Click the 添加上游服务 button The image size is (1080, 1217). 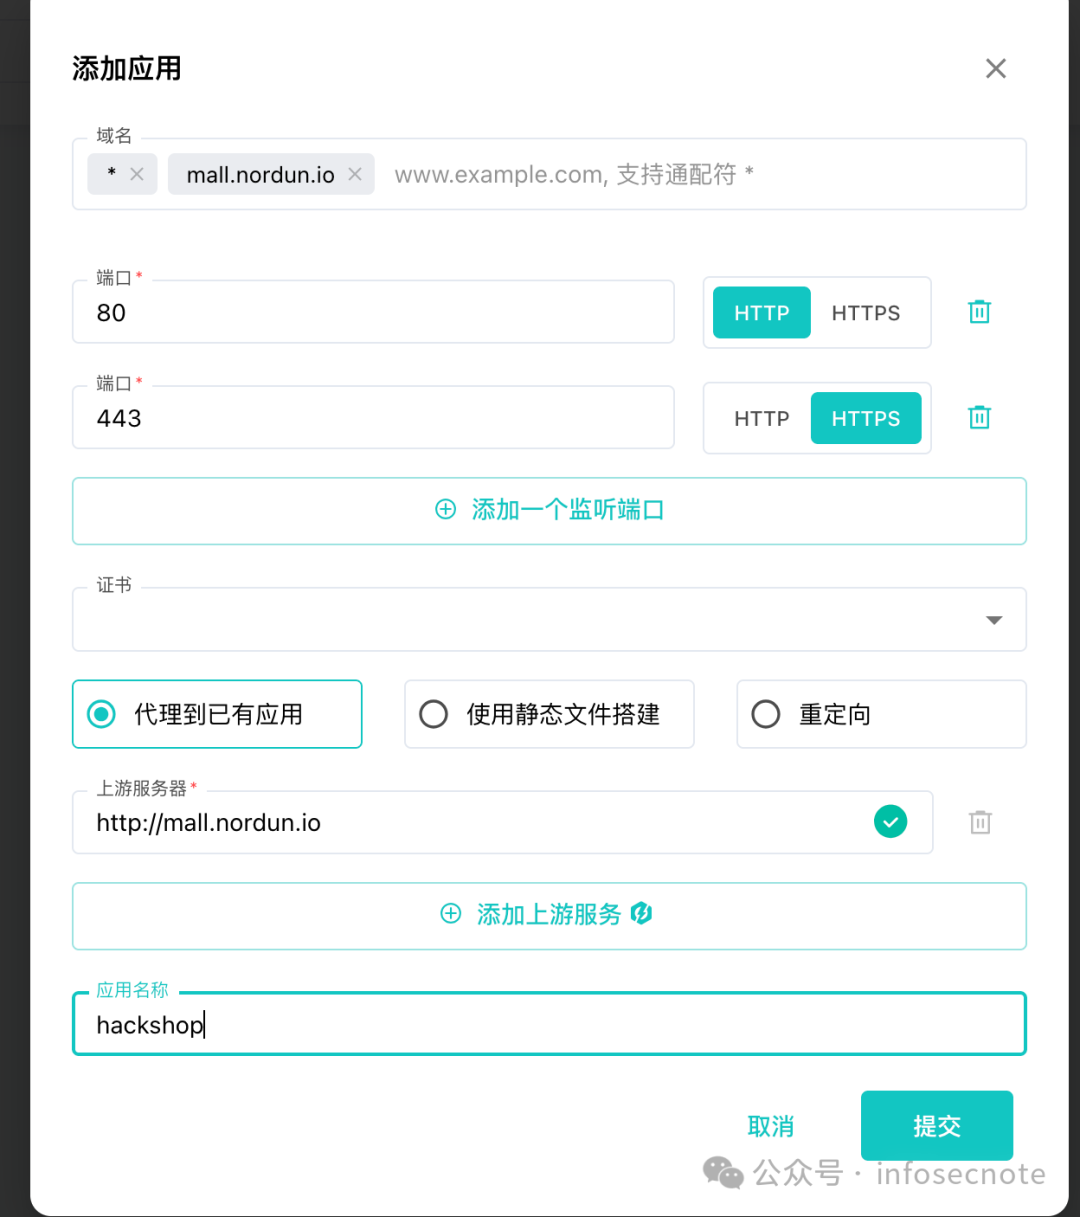[549, 915]
